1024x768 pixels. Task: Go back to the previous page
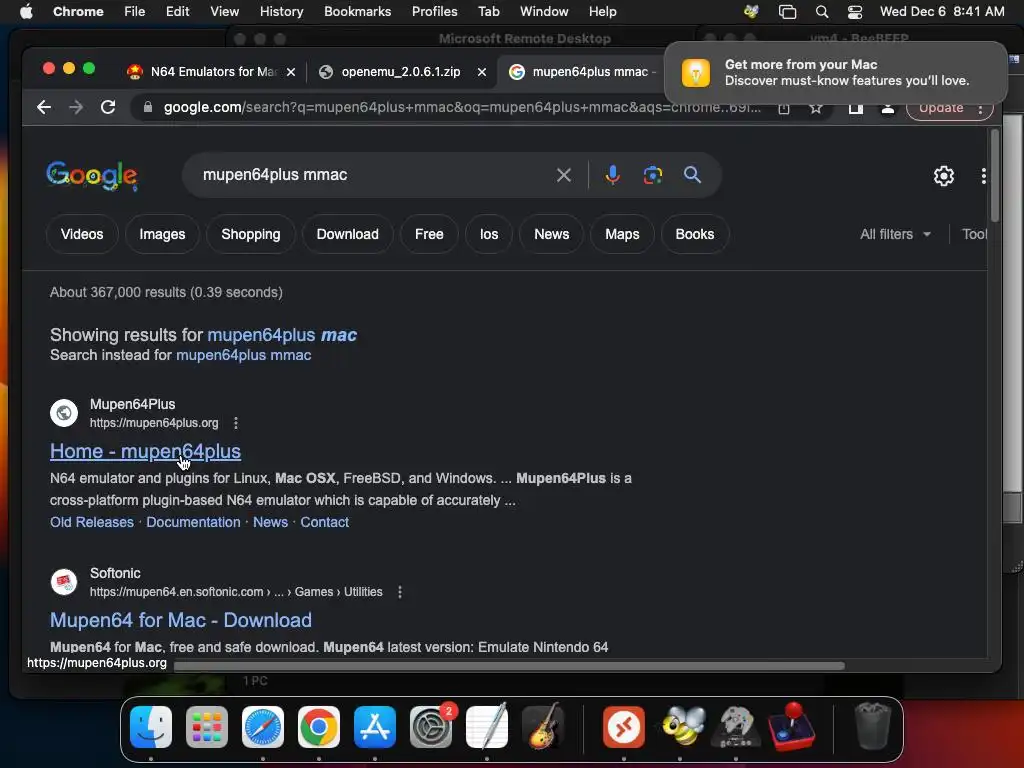pyautogui.click(x=44, y=107)
